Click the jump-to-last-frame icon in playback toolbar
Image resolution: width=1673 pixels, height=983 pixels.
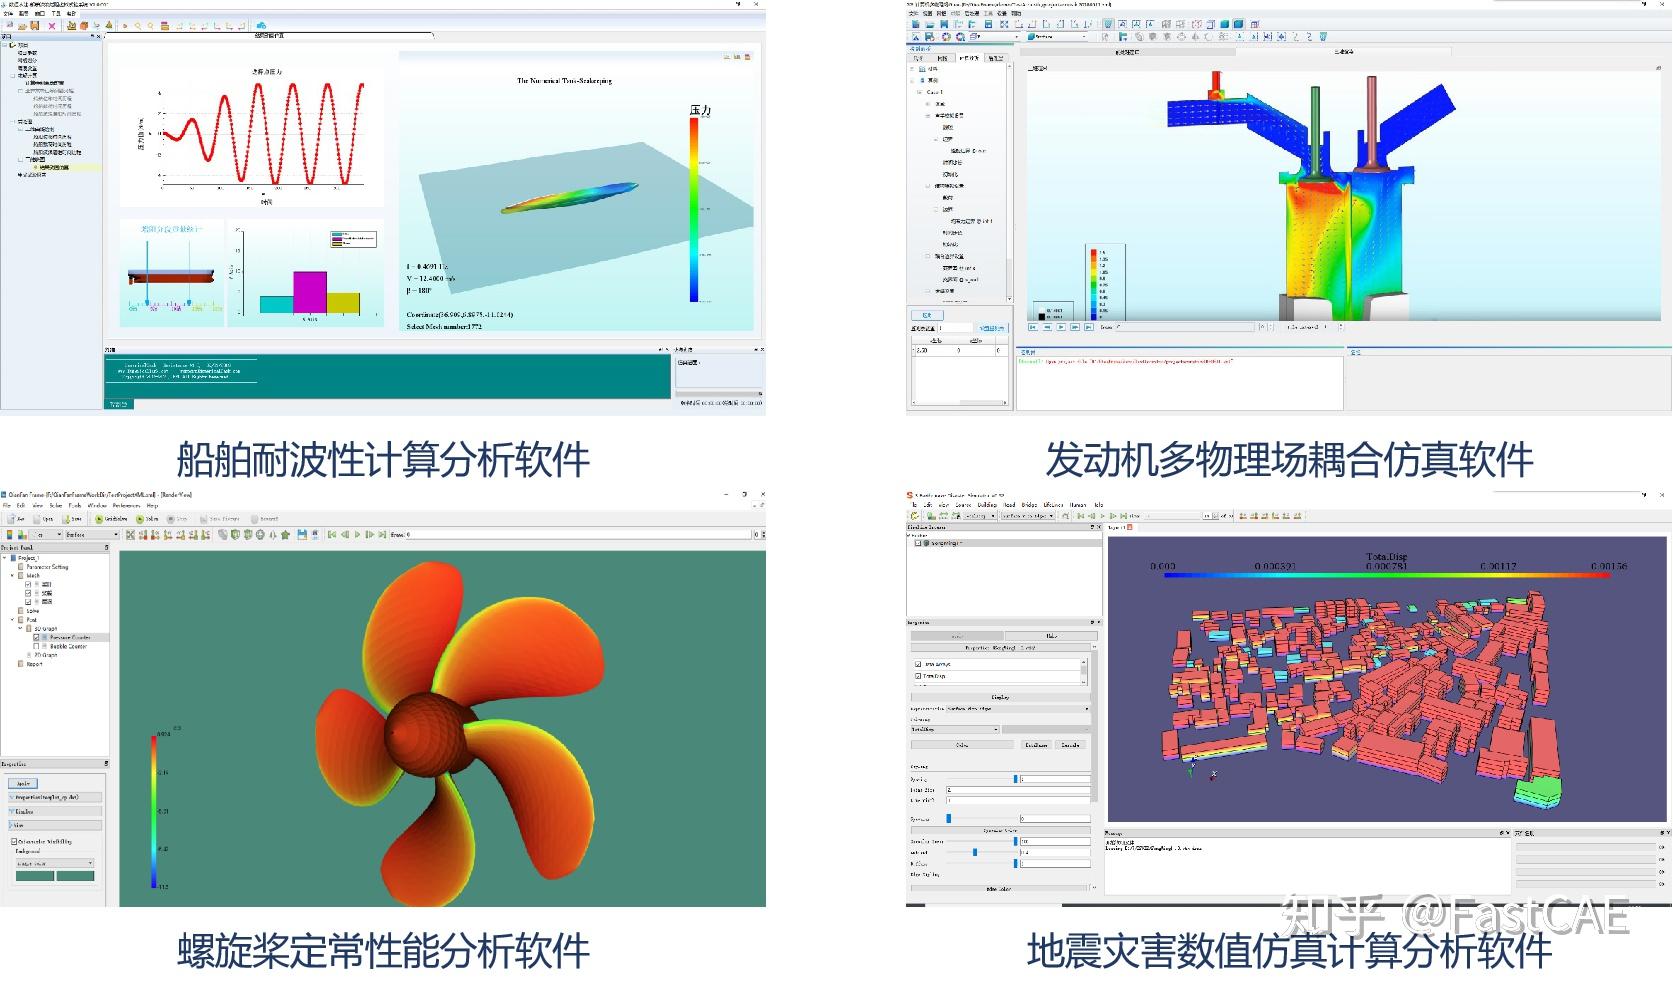[x=382, y=534]
